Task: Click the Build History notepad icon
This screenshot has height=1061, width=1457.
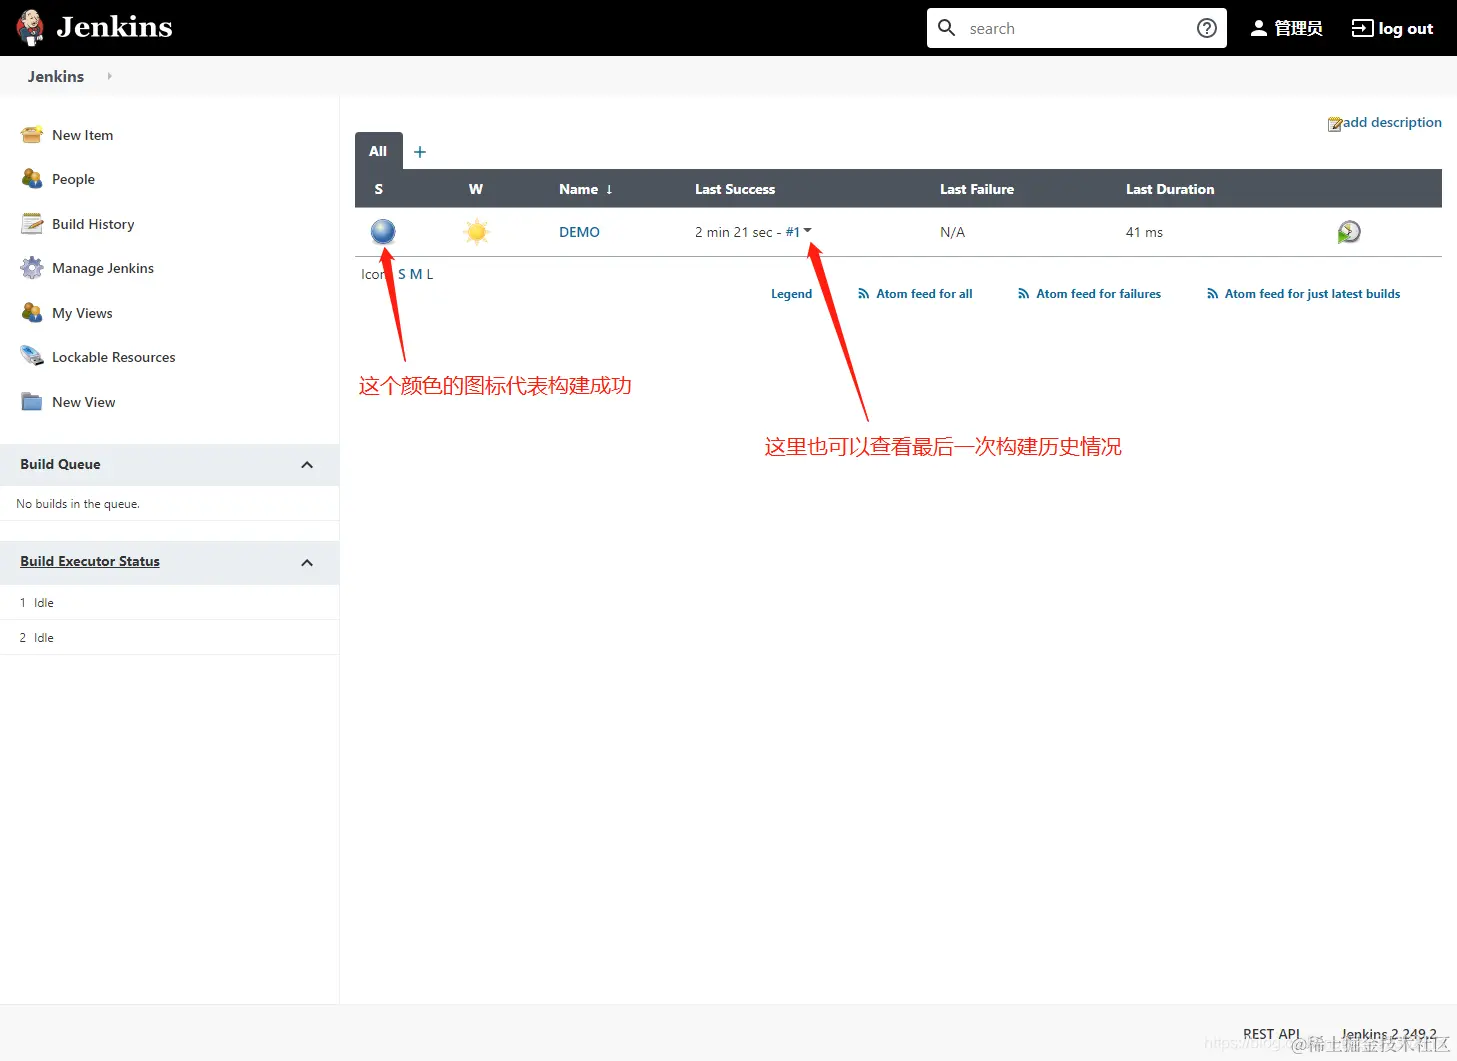Action: pyautogui.click(x=32, y=223)
